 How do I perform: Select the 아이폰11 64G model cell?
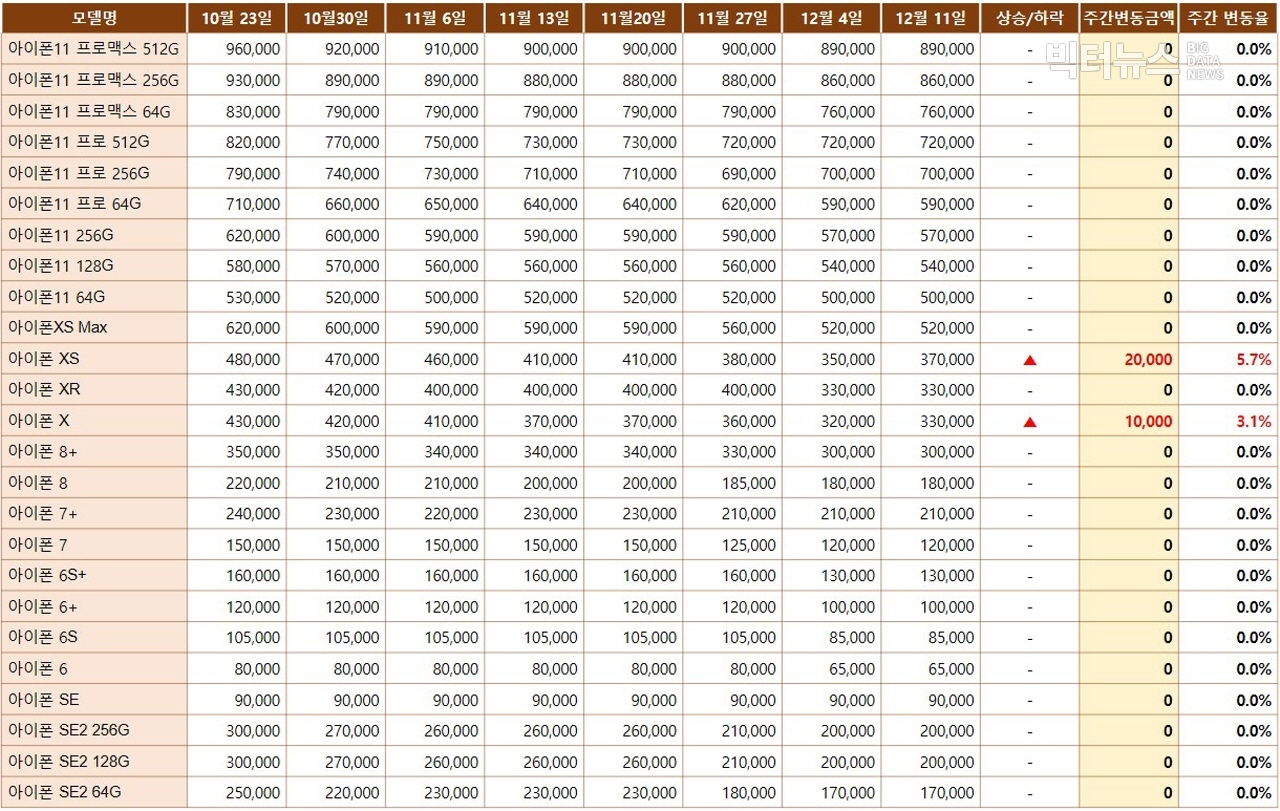pos(94,297)
